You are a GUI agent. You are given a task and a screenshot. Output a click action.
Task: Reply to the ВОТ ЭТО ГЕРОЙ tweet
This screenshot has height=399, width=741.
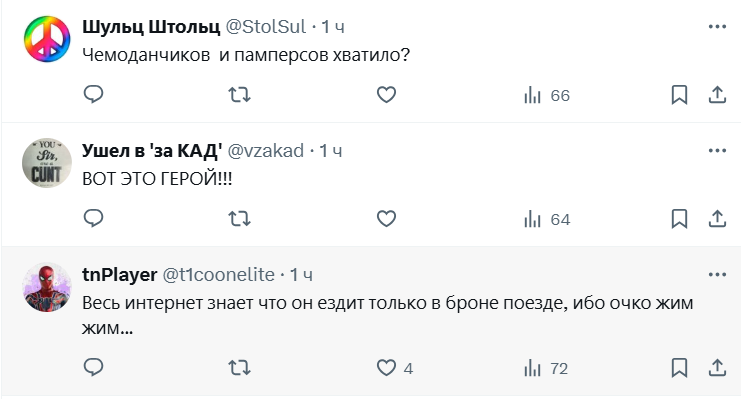tap(94, 218)
